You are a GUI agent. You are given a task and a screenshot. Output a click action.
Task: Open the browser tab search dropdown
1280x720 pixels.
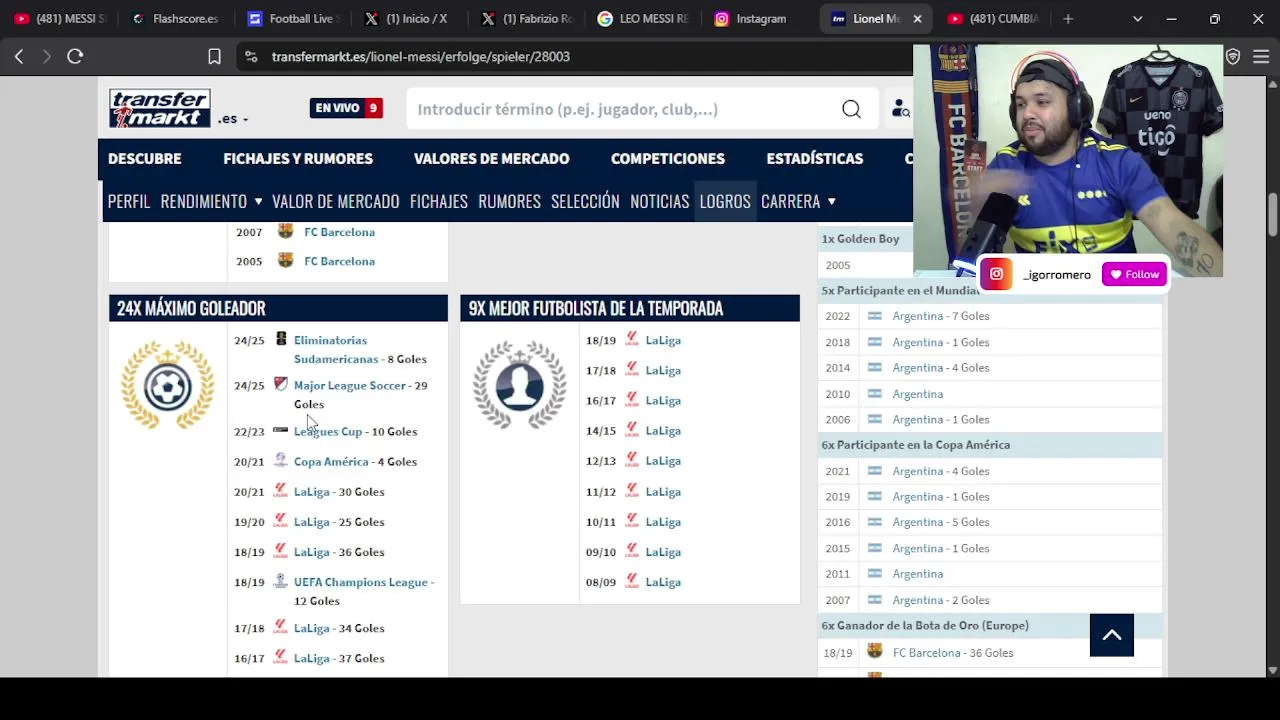click(1137, 18)
